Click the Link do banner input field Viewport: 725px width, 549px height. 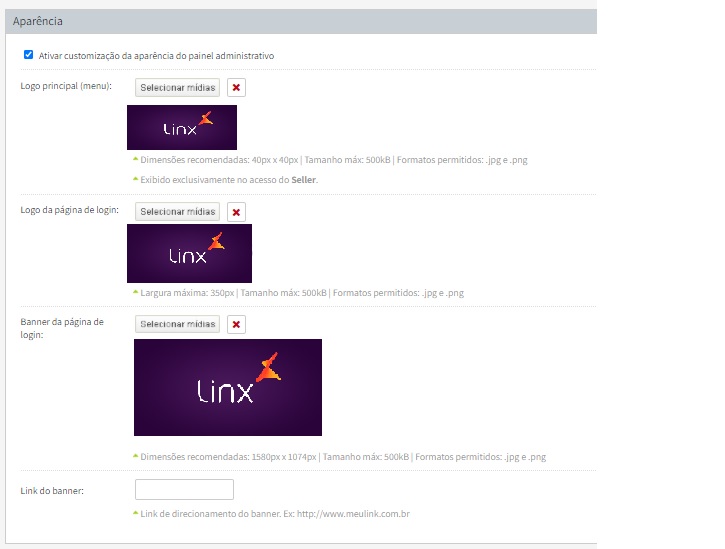click(x=184, y=489)
